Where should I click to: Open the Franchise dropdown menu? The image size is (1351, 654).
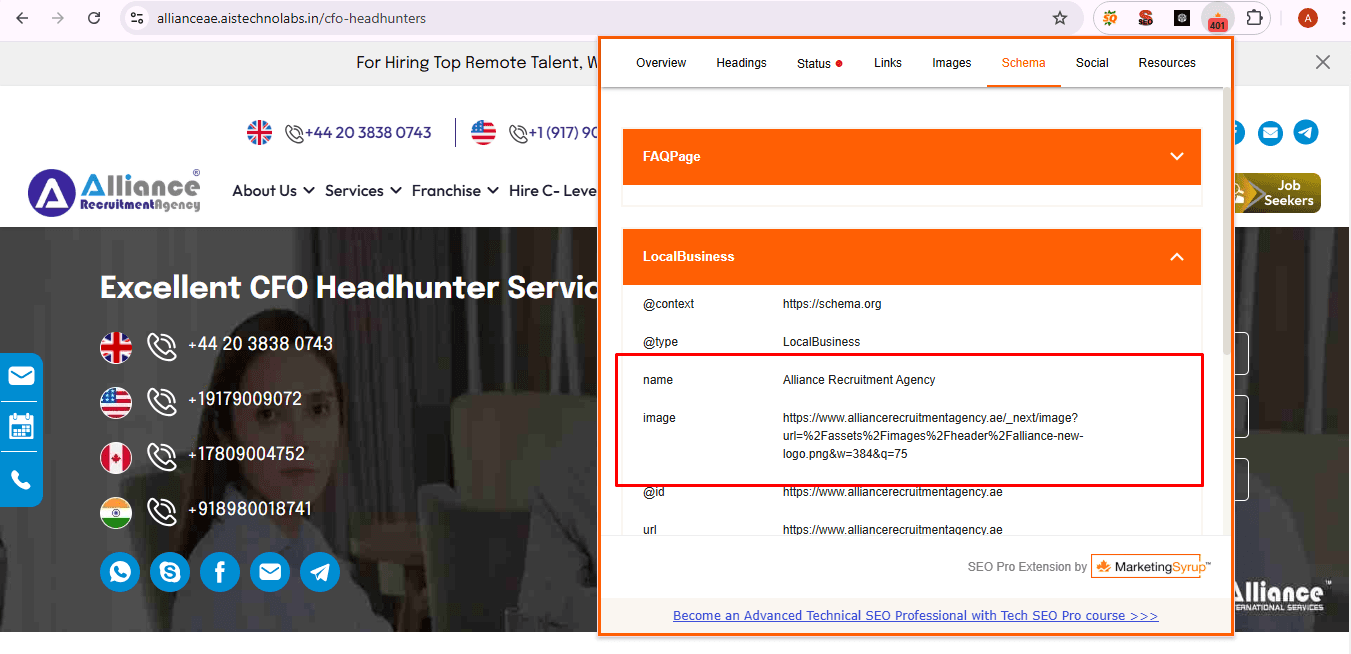click(x=455, y=190)
